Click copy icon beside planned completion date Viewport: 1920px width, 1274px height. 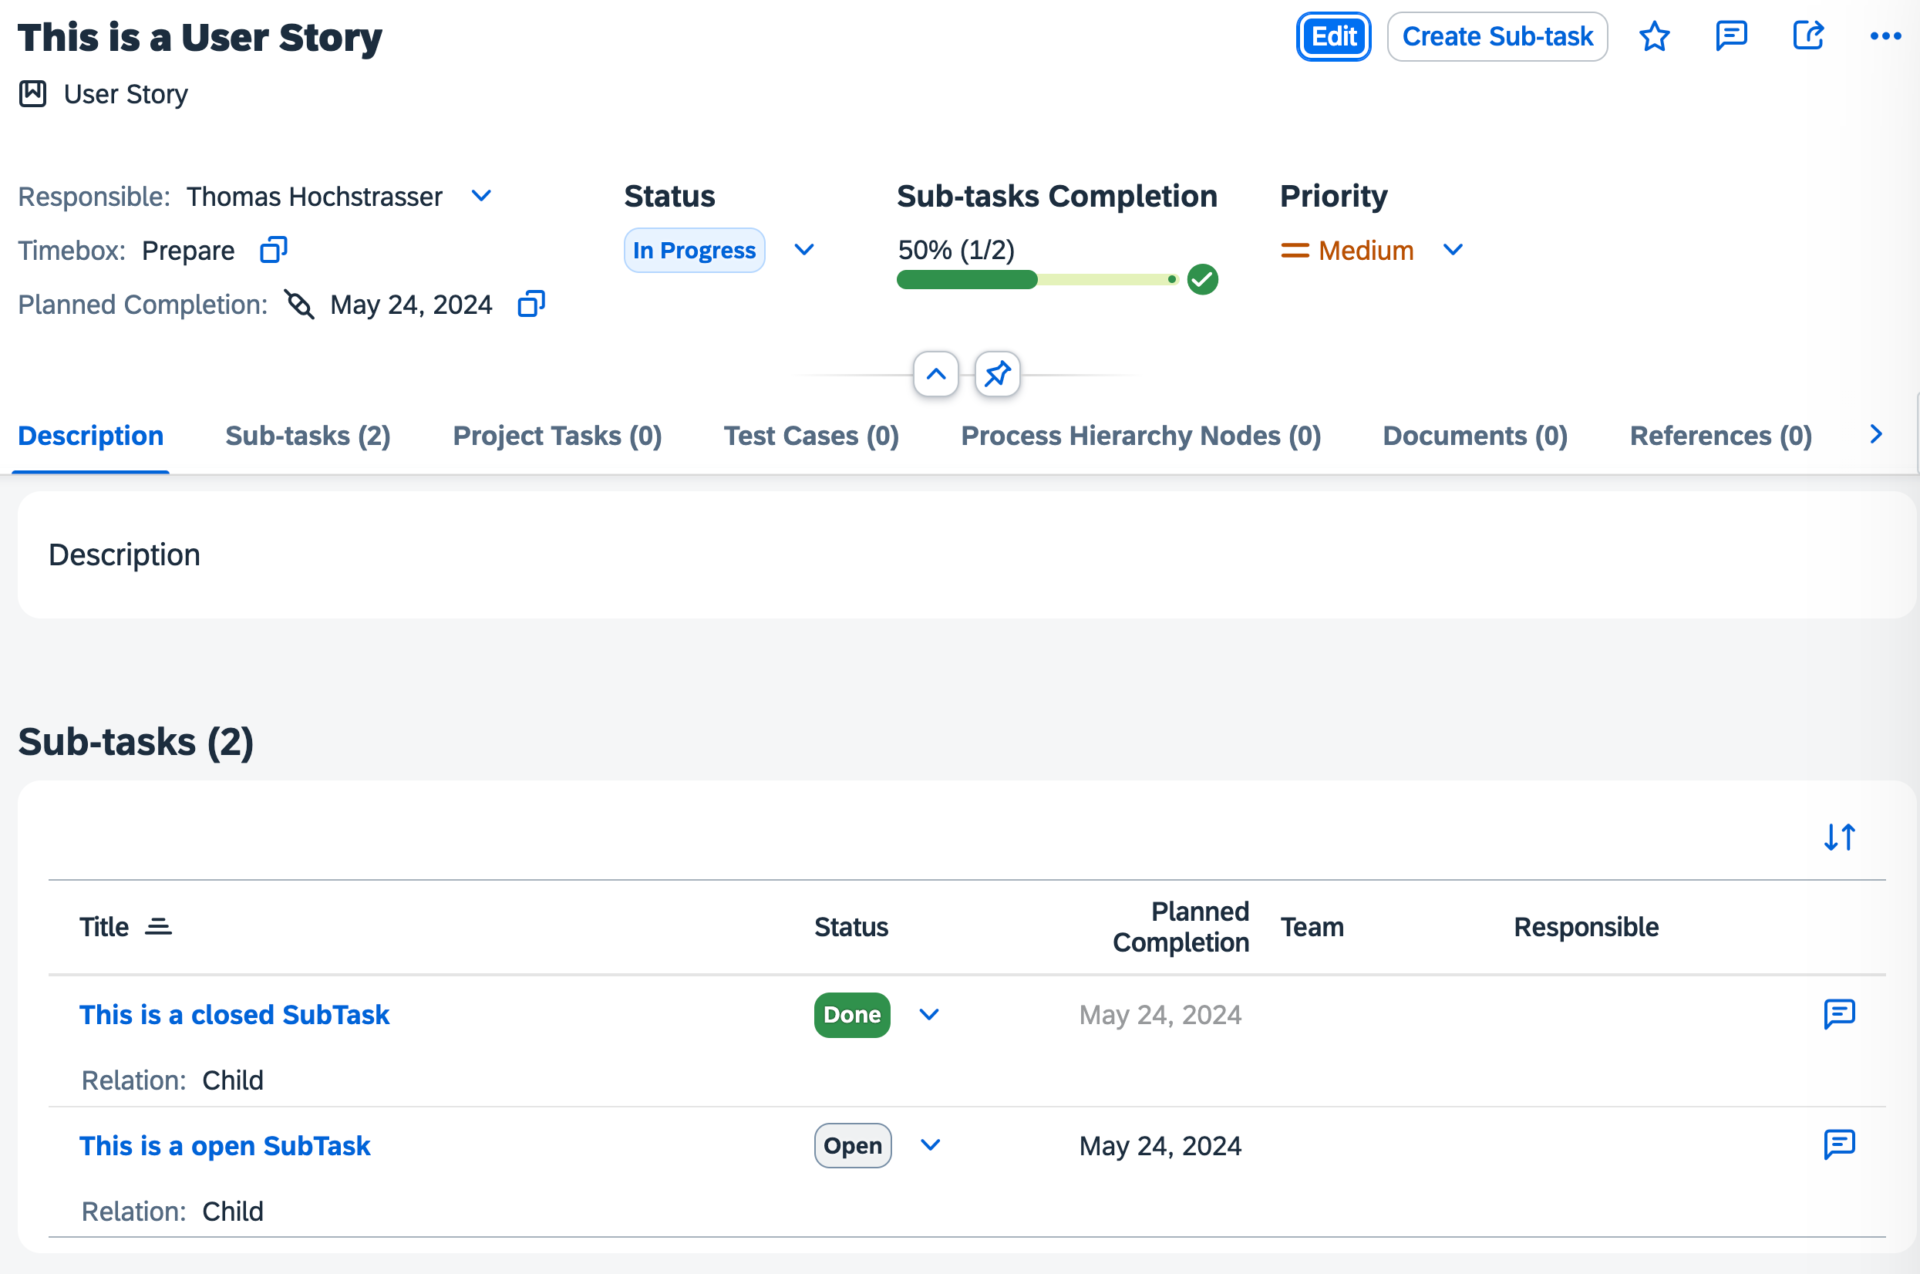click(531, 304)
